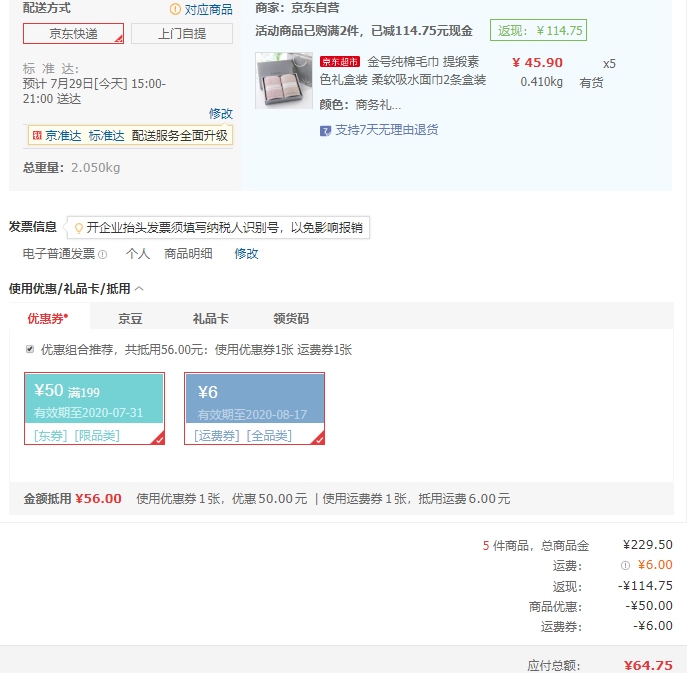Click the 总重量 2.050kg value

[95, 168]
